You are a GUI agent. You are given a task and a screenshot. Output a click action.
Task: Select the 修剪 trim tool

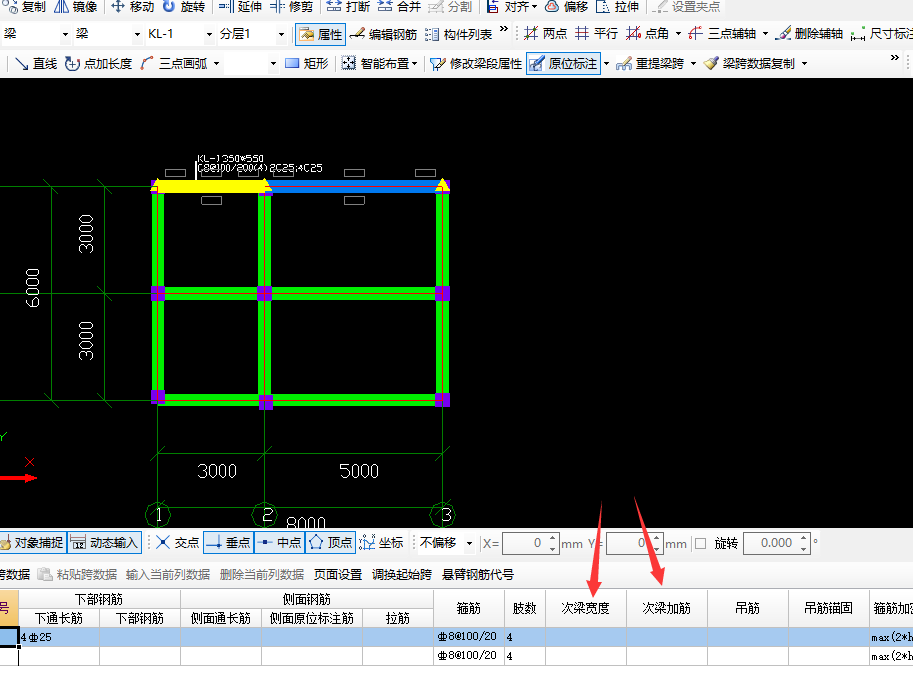tap(292, 7)
